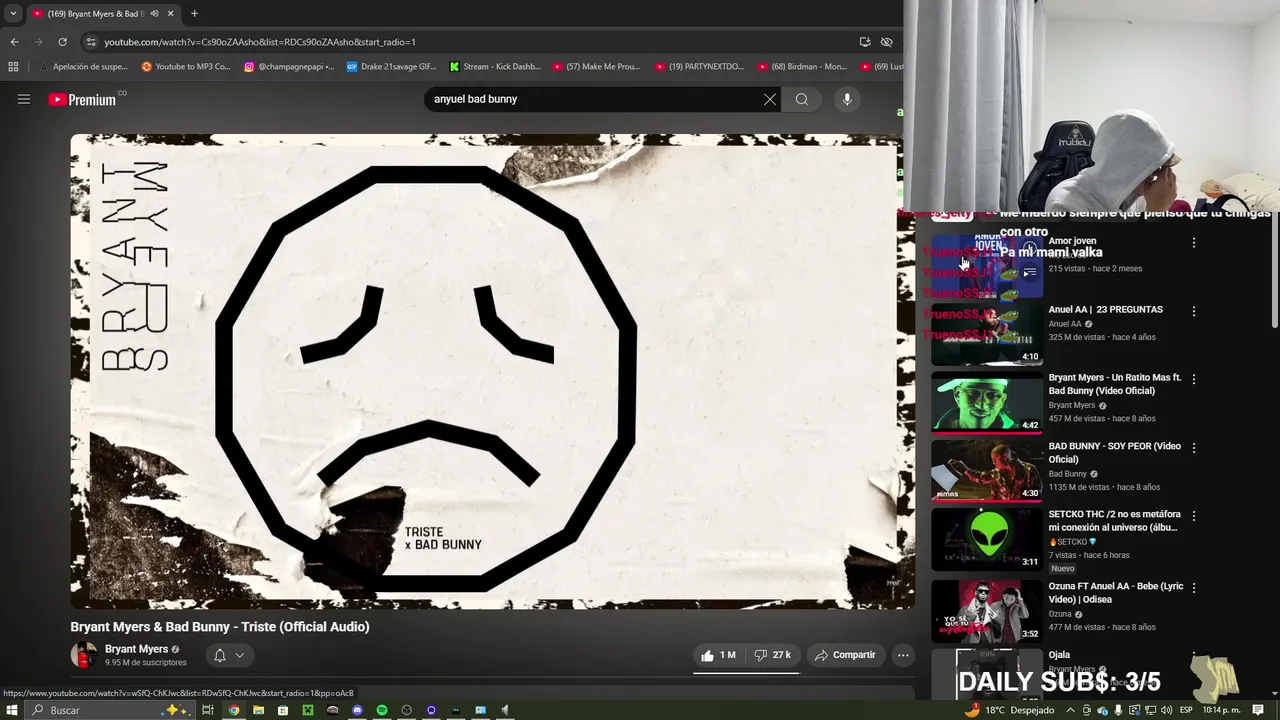1280x720 pixels.
Task: Show hidden system tray icons
Action: (x=1070, y=710)
